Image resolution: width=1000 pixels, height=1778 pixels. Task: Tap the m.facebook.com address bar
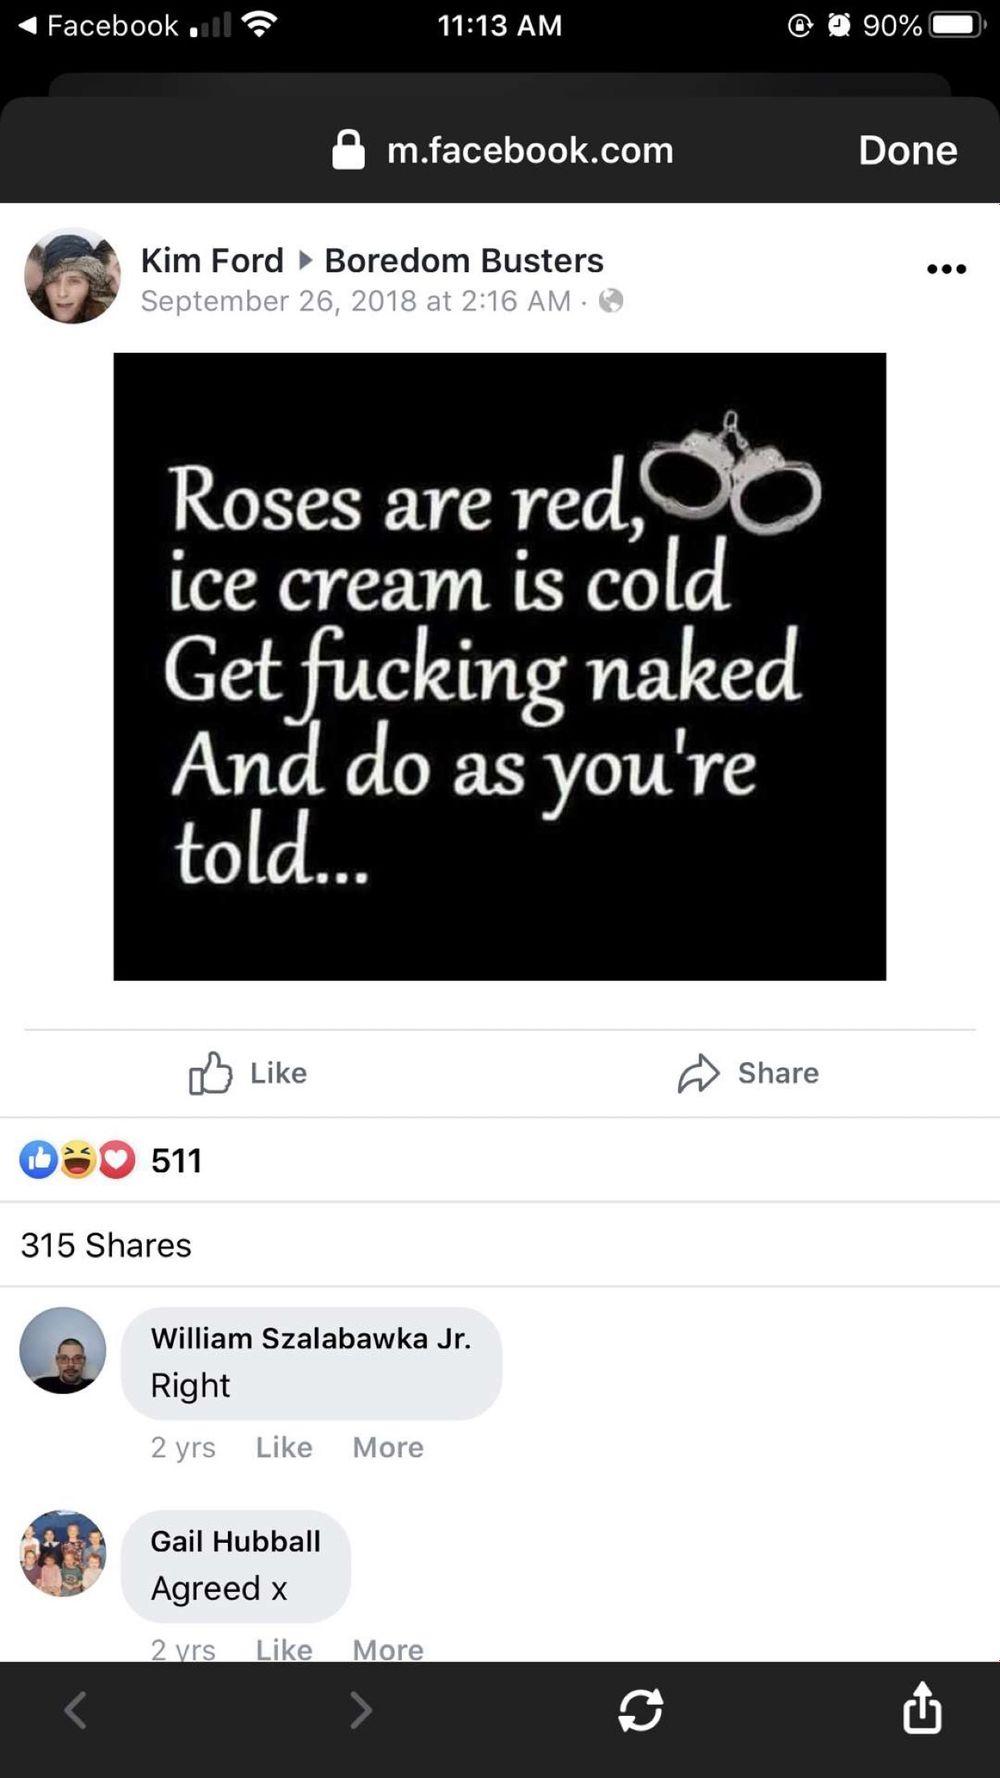point(503,150)
